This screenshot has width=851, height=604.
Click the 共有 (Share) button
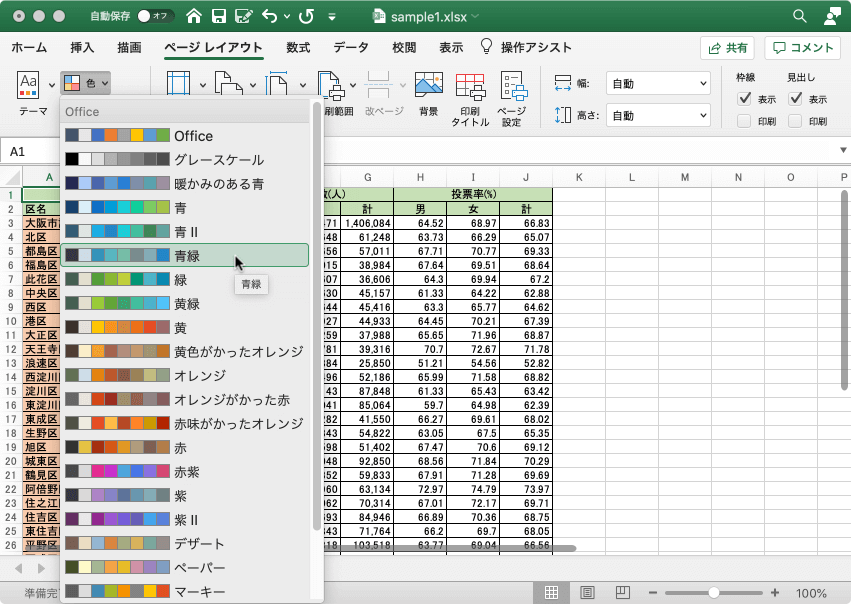[727, 47]
